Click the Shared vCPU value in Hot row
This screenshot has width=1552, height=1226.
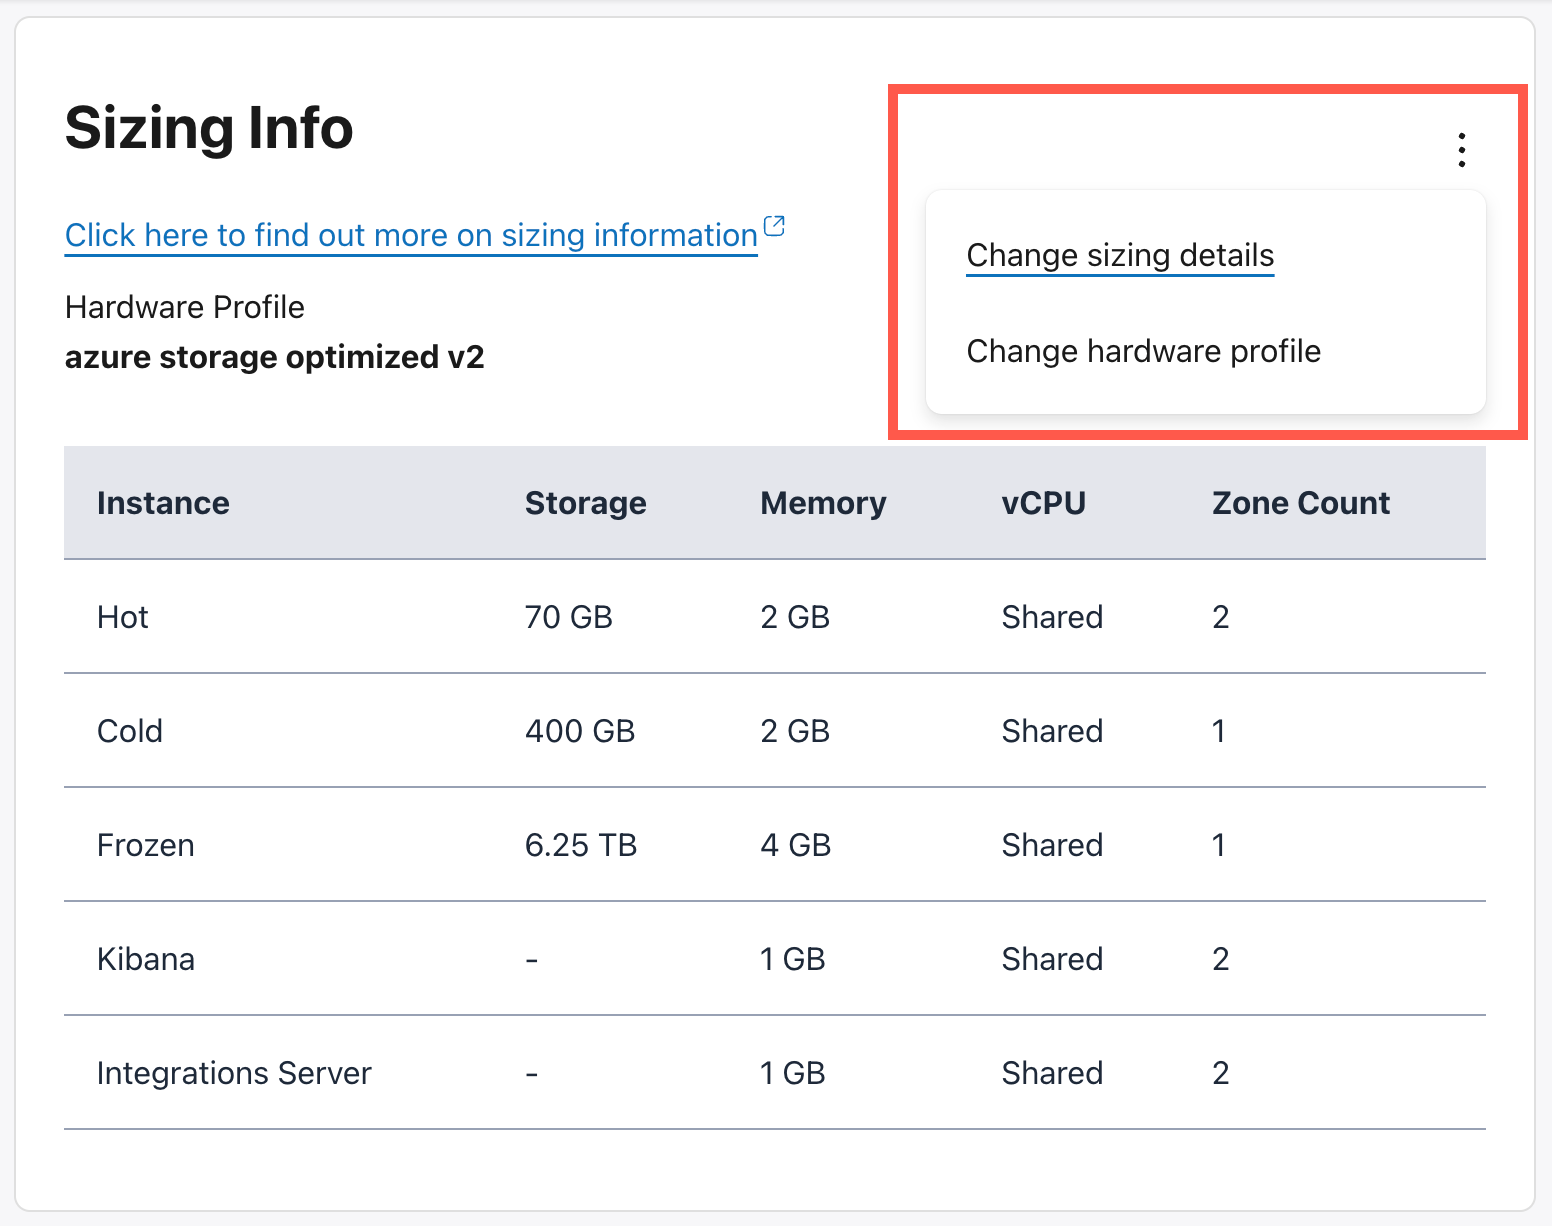pyautogui.click(x=1052, y=617)
